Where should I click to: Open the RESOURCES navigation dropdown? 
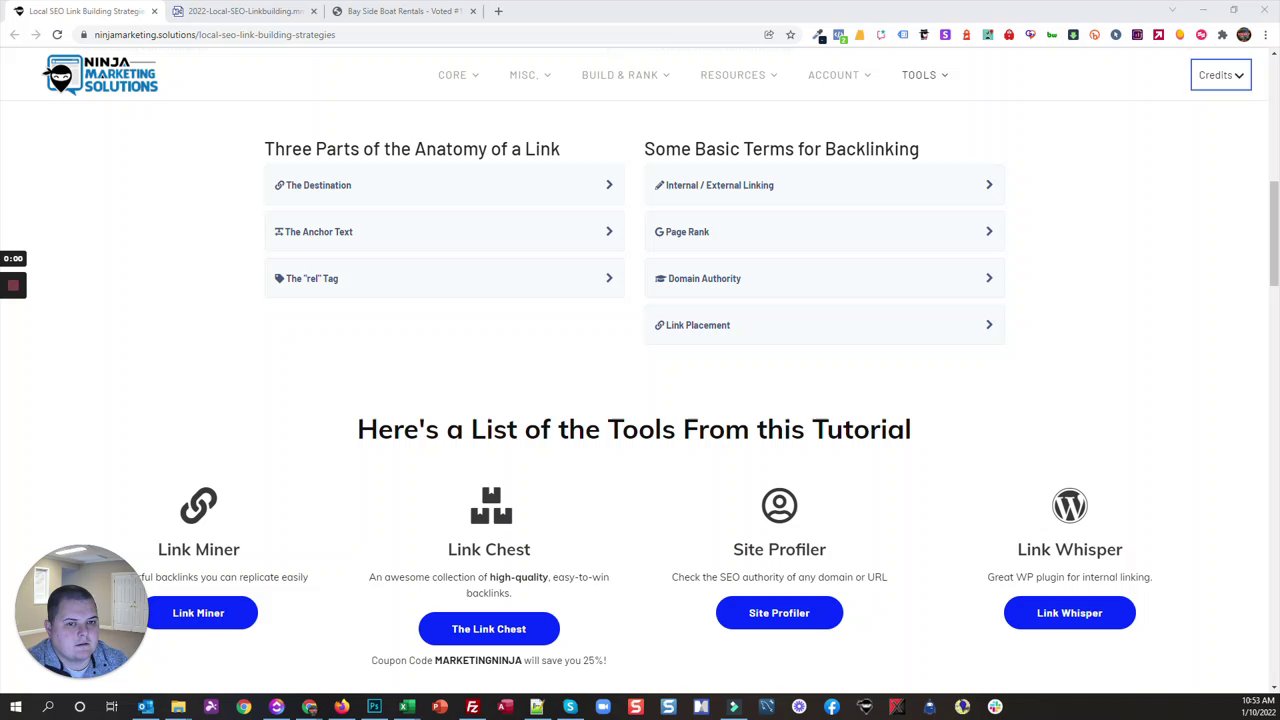[x=739, y=75]
